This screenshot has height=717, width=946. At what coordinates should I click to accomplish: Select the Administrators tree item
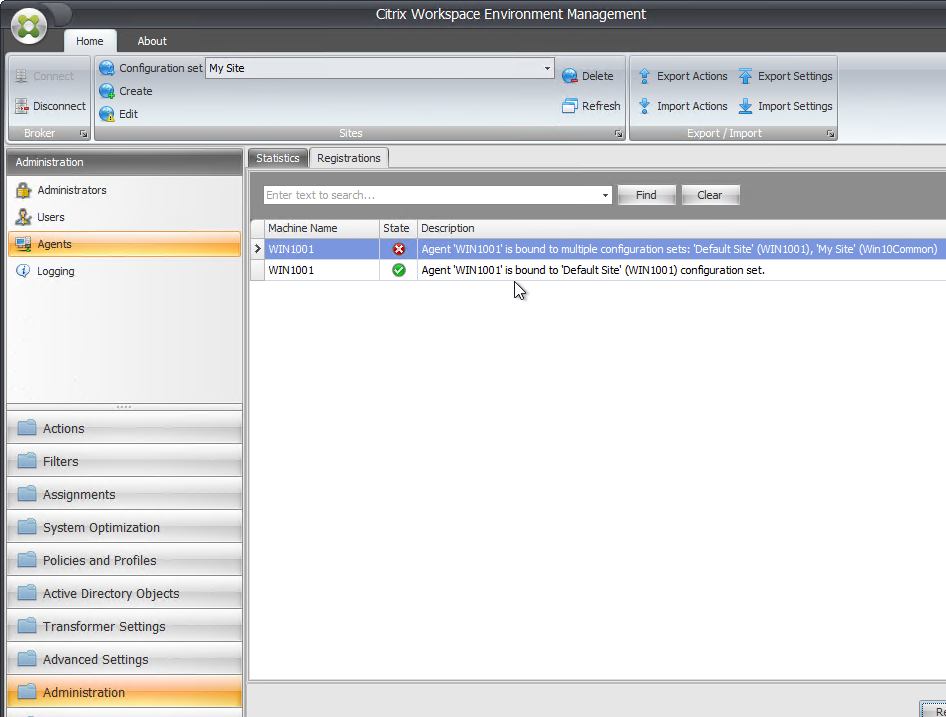tap(124, 190)
